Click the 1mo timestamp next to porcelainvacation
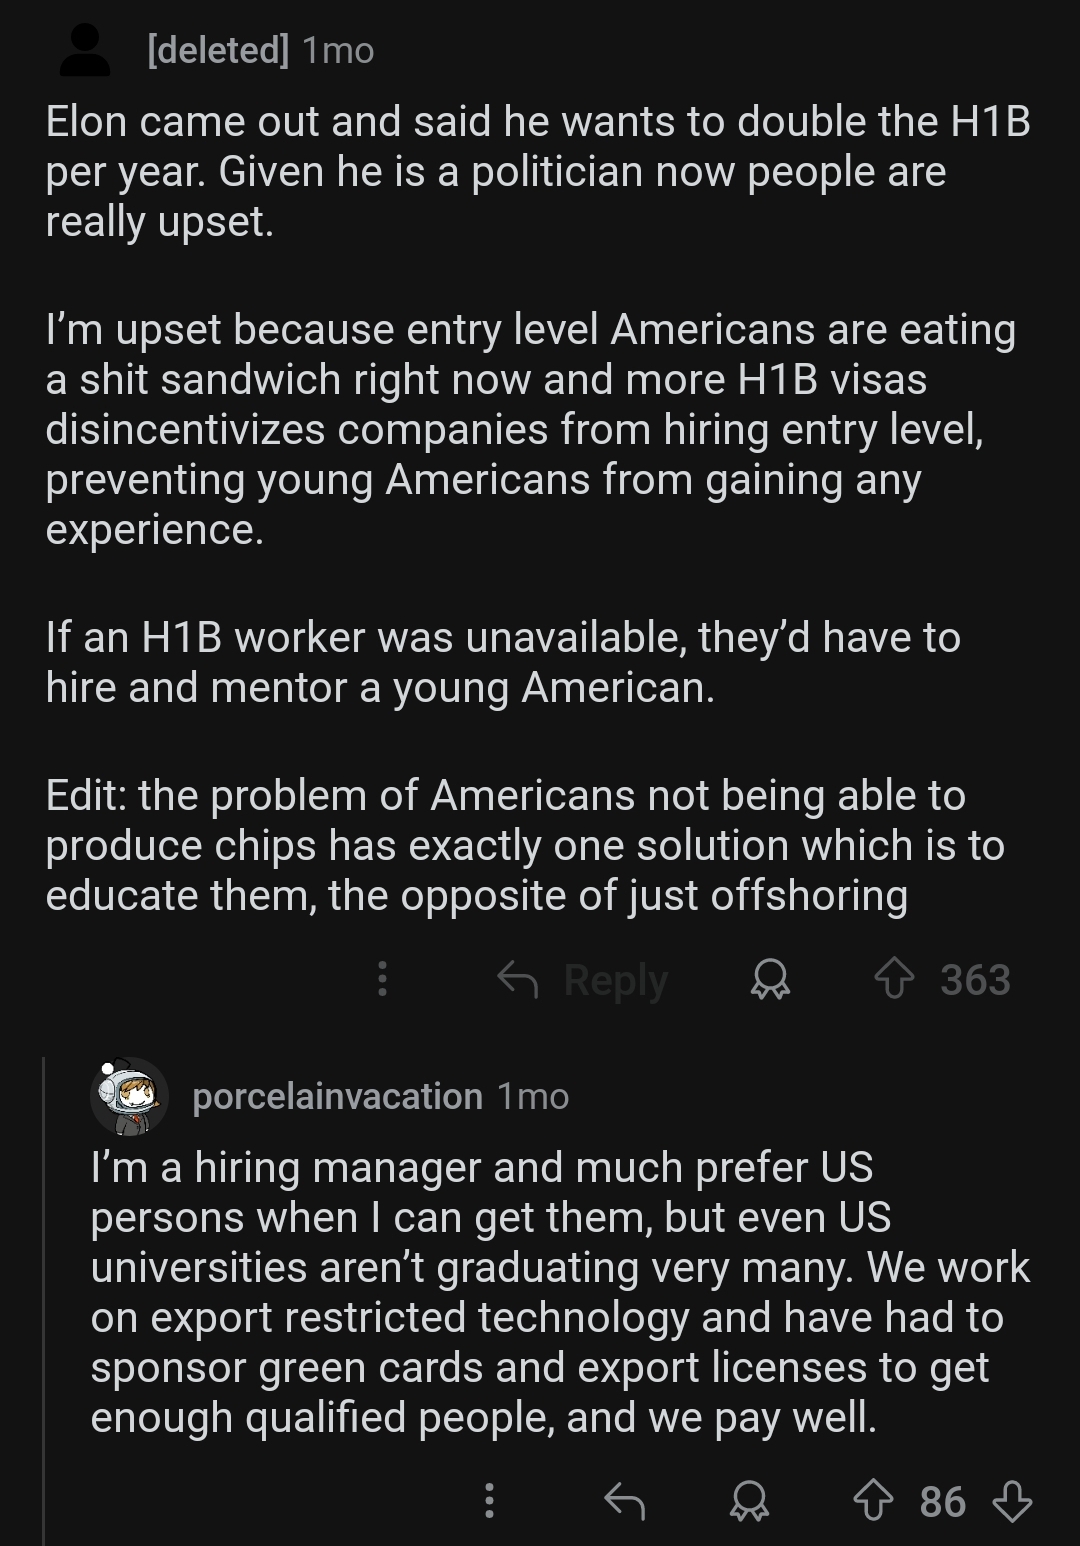The width and height of the screenshot is (1080, 1546). [x=533, y=1096]
